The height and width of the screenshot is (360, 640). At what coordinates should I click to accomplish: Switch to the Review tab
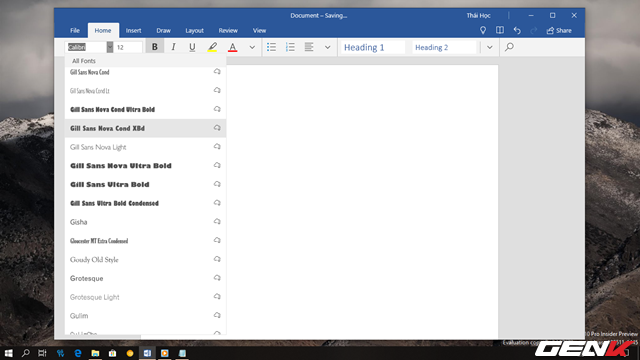228,30
